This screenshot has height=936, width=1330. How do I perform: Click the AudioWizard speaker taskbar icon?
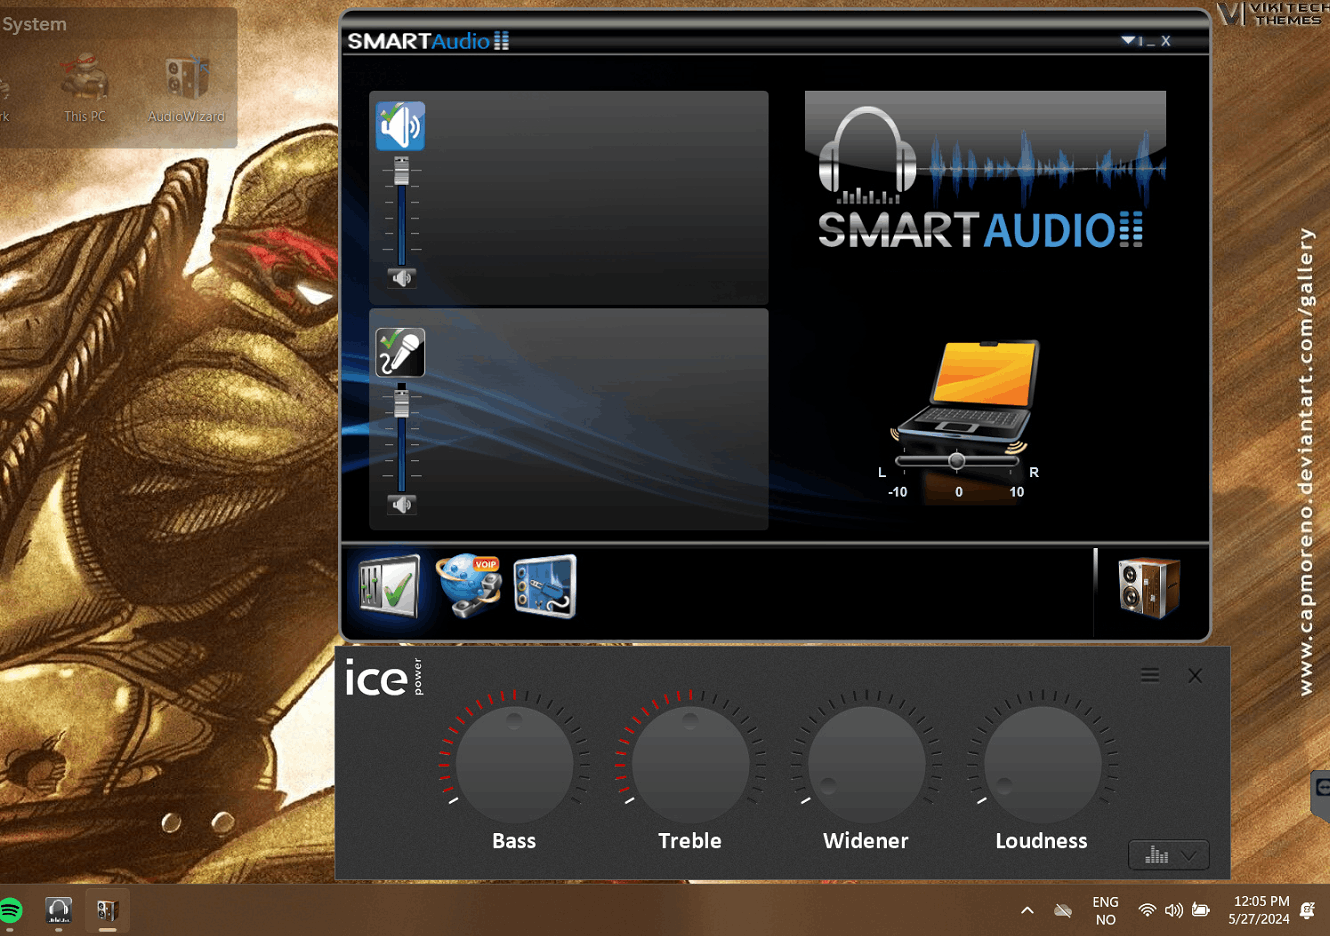click(x=107, y=910)
